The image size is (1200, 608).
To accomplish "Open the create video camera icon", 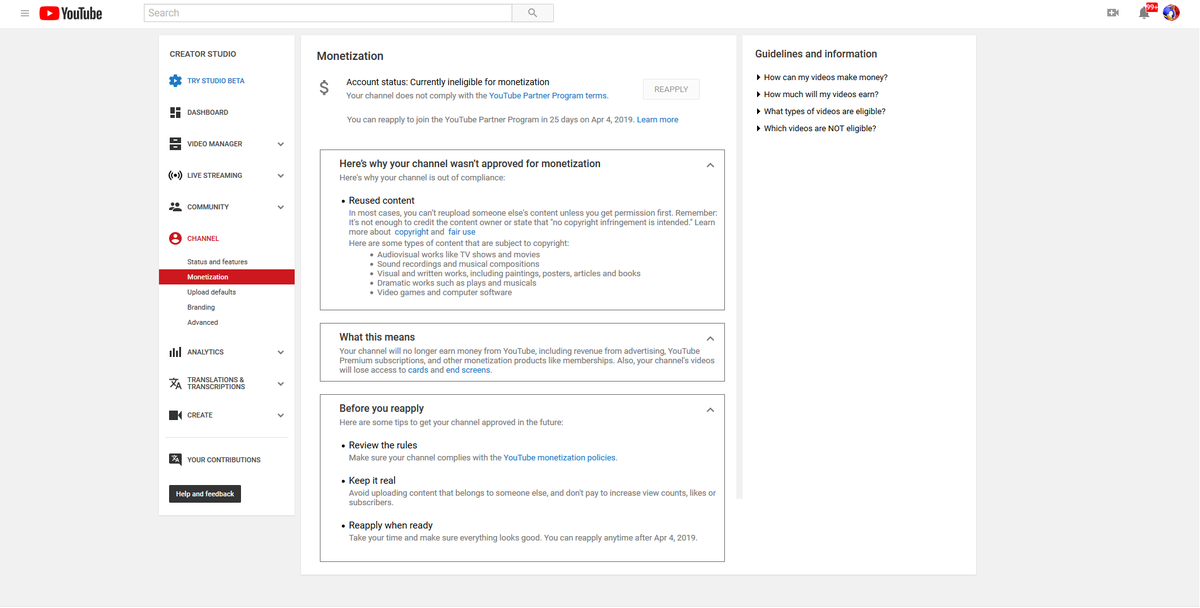I will (1113, 13).
